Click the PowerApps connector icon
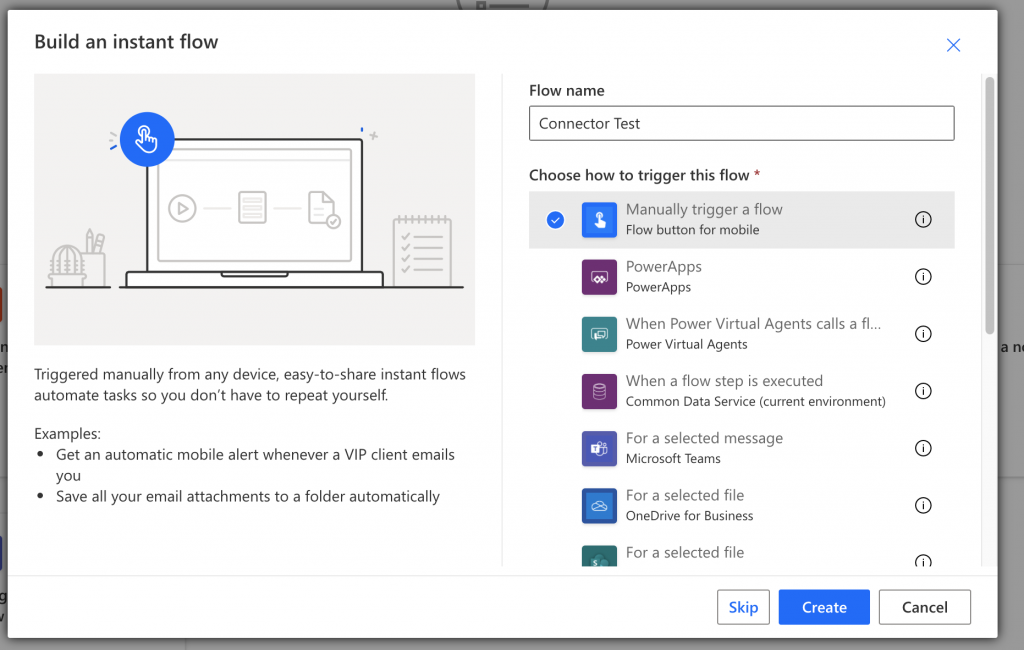Image resolution: width=1024 pixels, height=650 pixels. click(599, 276)
